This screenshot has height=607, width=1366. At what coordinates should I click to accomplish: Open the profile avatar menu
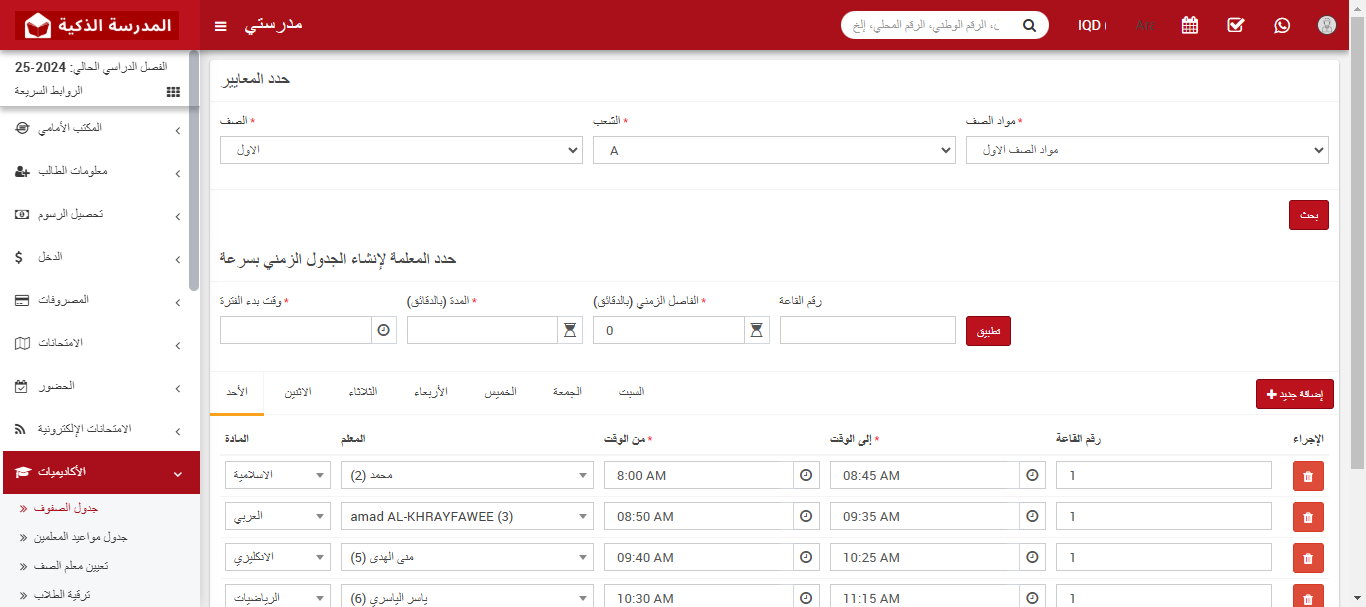pos(1327,25)
